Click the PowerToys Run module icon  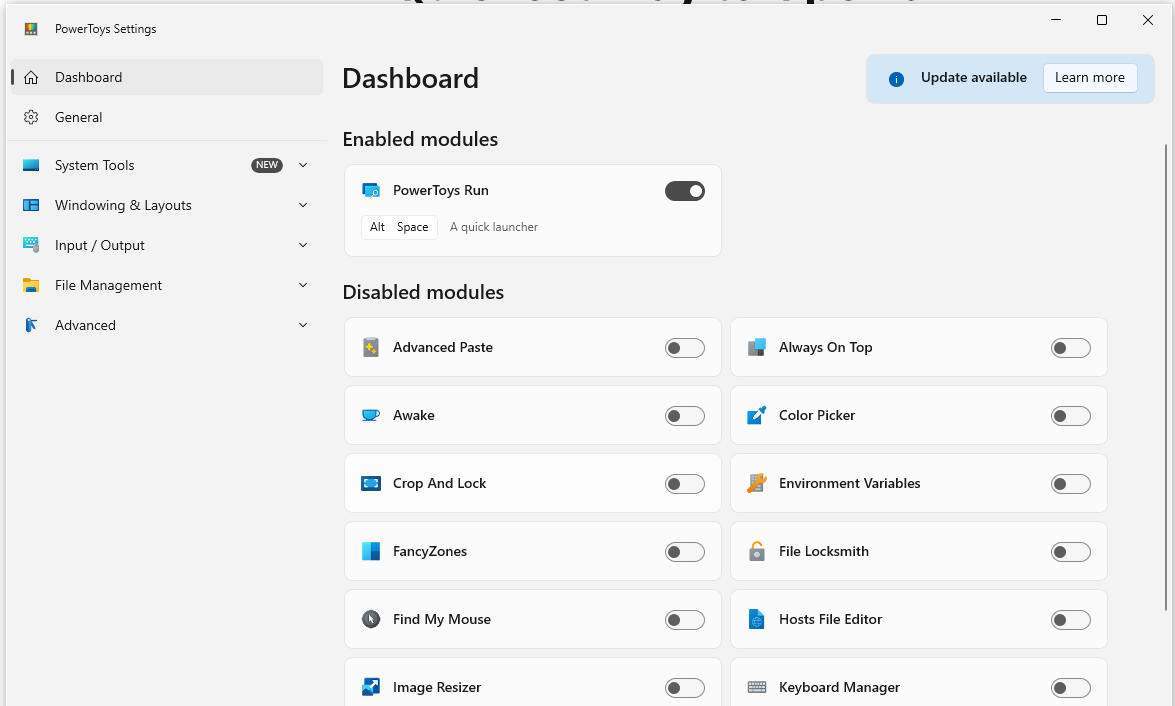pyautogui.click(x=371, y=190)
